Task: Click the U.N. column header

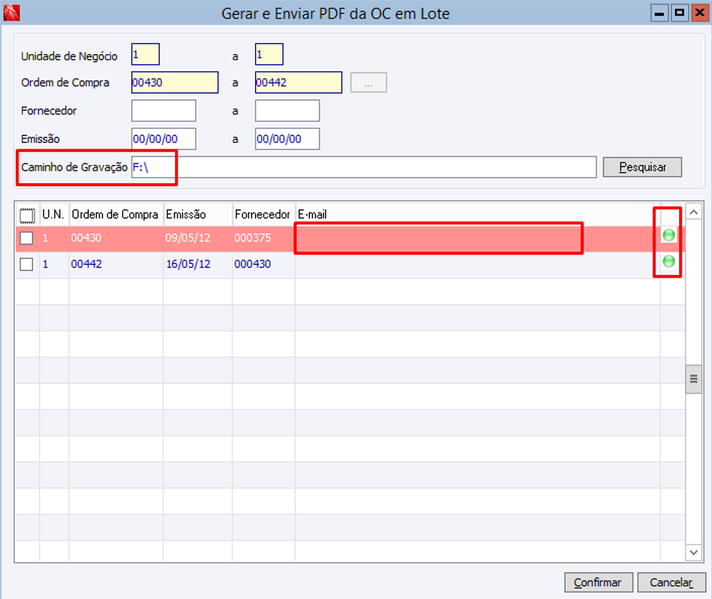Action: click(x=54, y=214)
